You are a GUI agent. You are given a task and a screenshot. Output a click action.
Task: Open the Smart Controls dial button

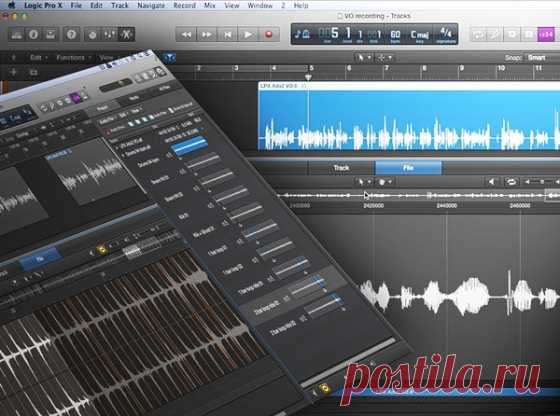pos(92,35)
